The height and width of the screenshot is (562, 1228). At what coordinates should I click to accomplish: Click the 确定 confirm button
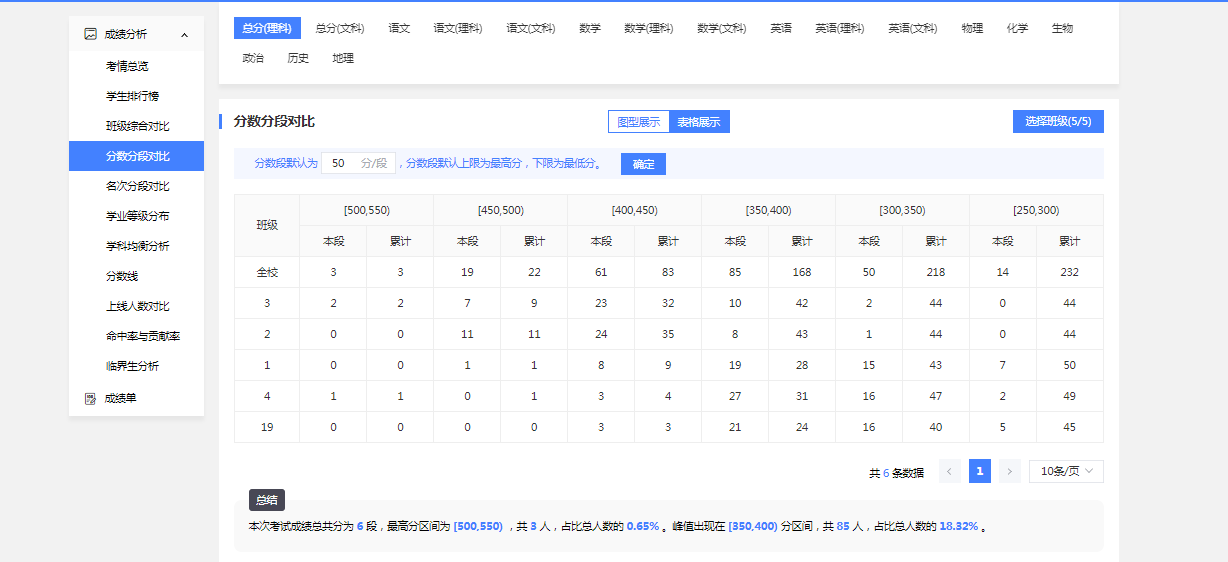tap(643, 164)
